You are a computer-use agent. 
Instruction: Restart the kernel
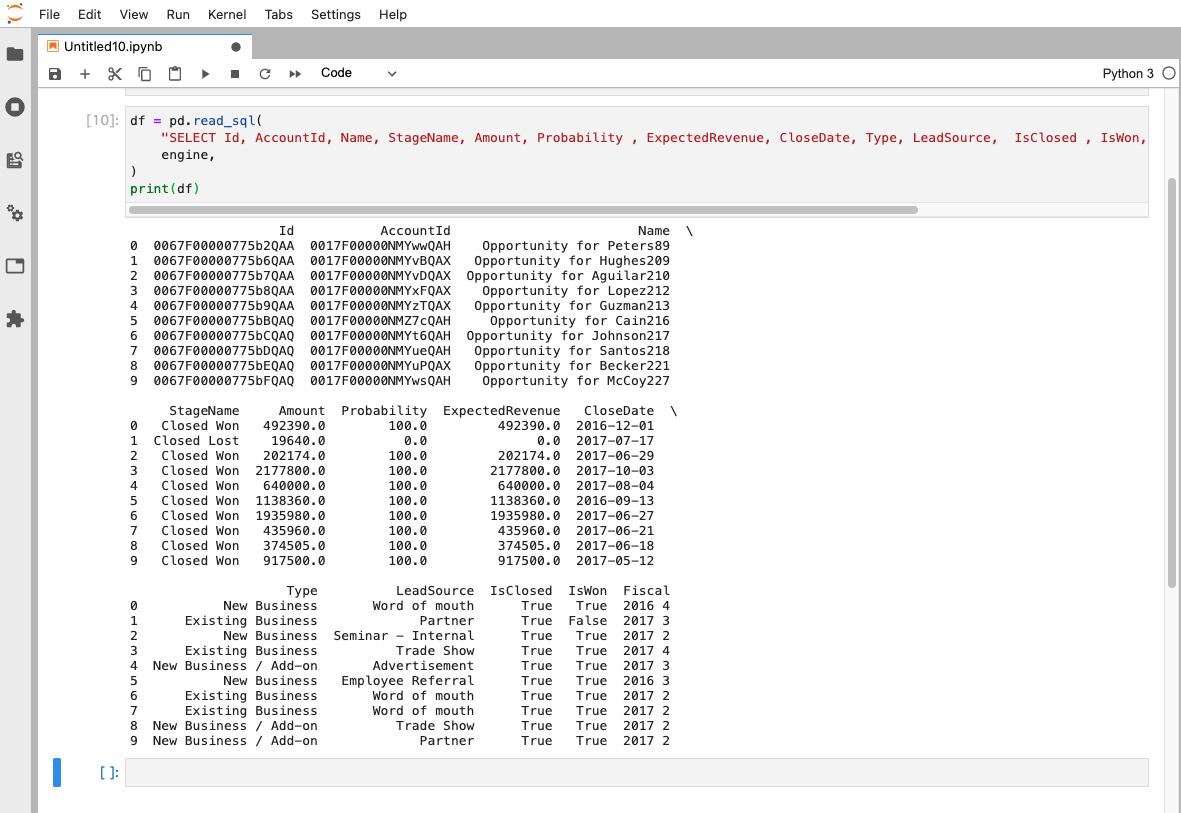point(265,74)
